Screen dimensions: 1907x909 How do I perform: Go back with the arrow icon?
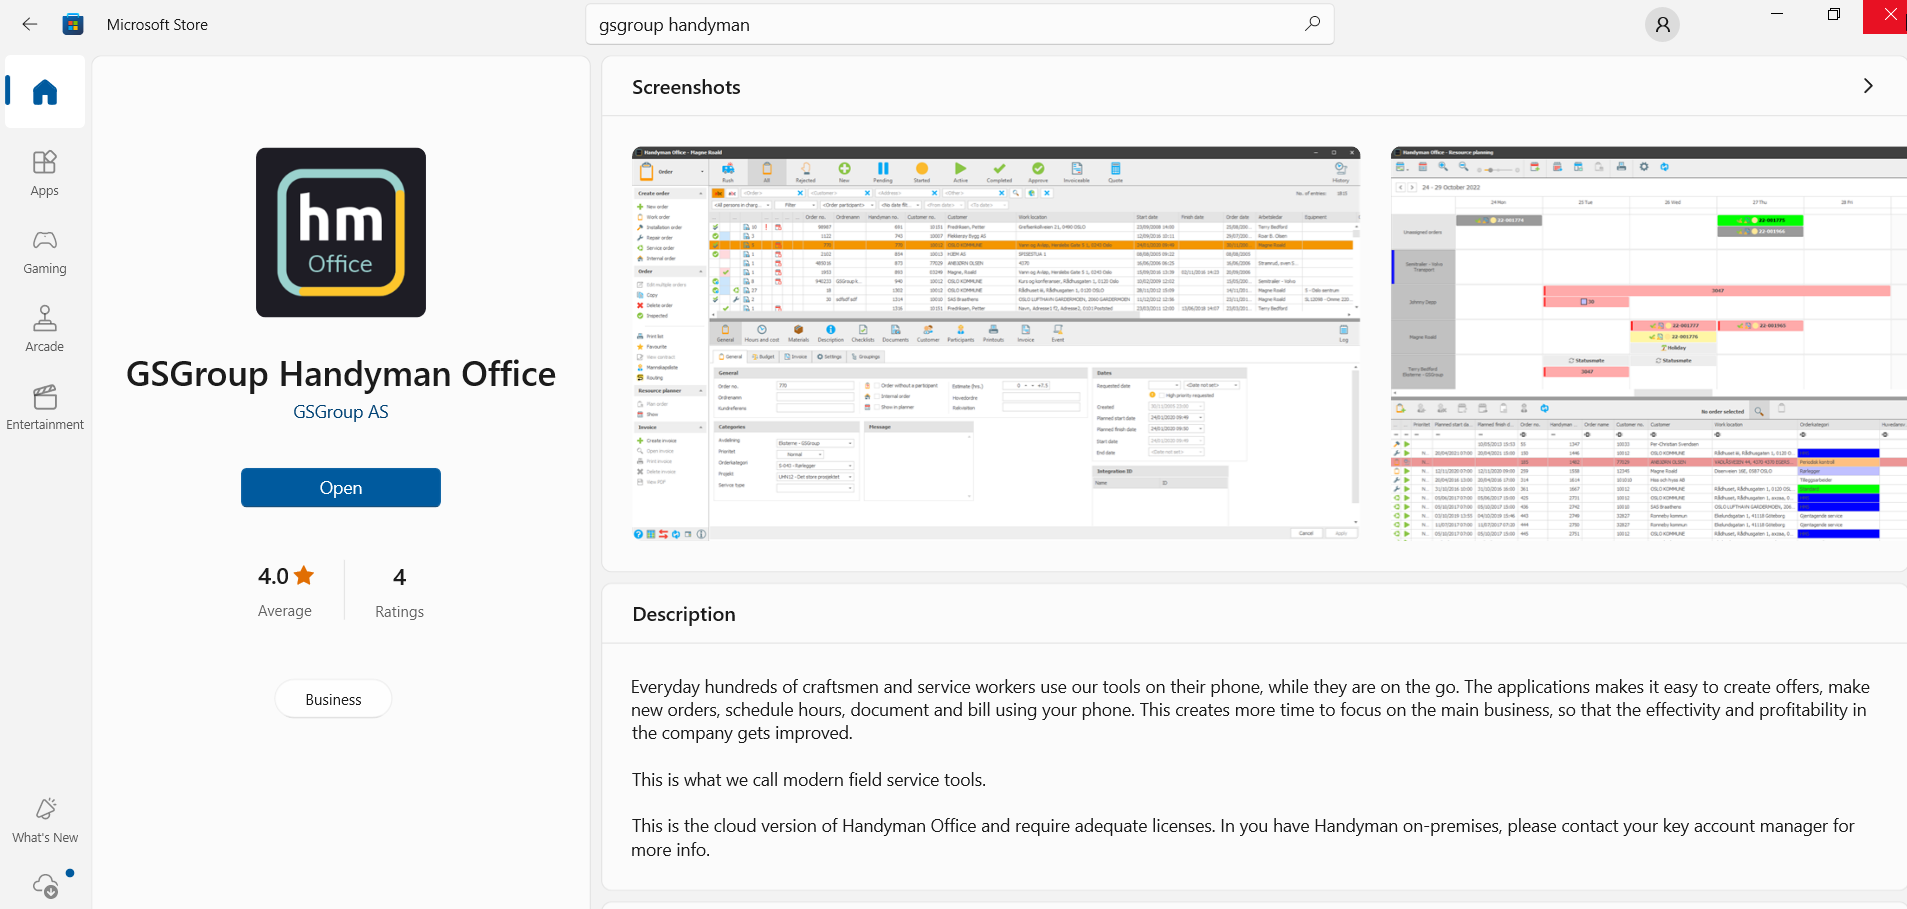coord(30,24)
